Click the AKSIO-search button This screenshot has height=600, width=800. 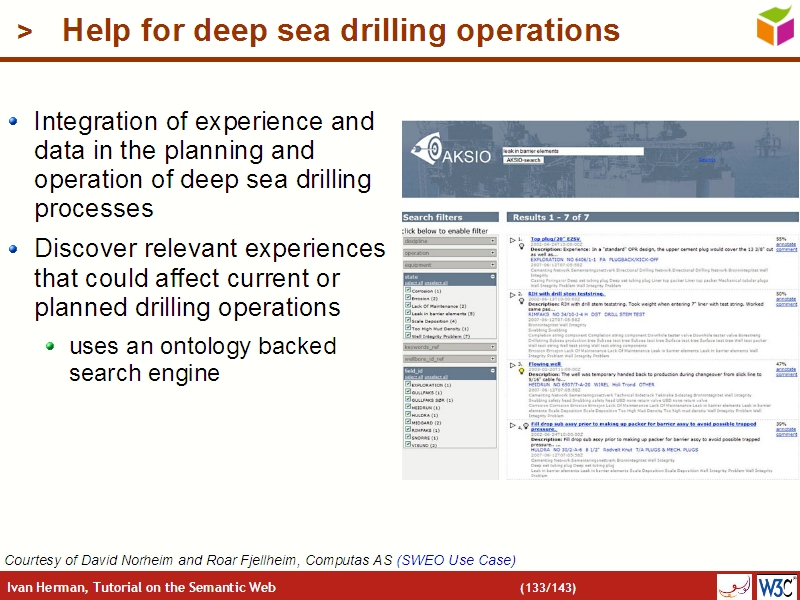click(x=522, y=161)
